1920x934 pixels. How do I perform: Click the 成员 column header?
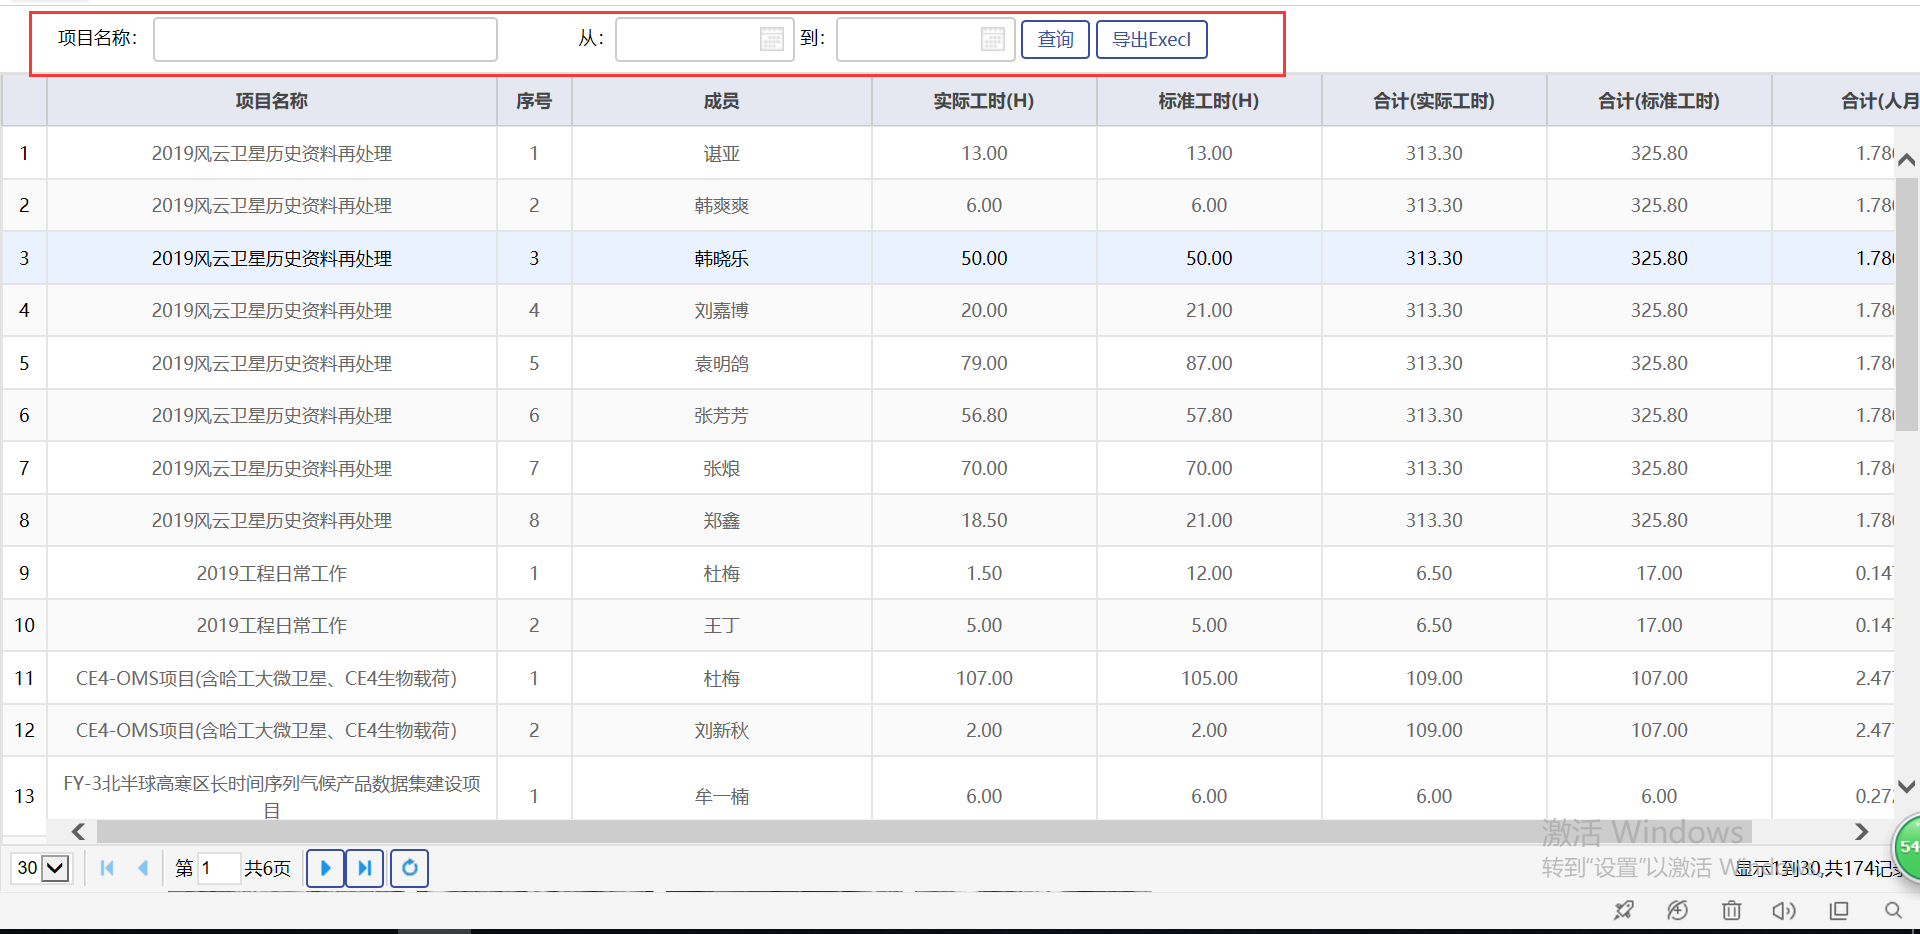click(721, 101)
